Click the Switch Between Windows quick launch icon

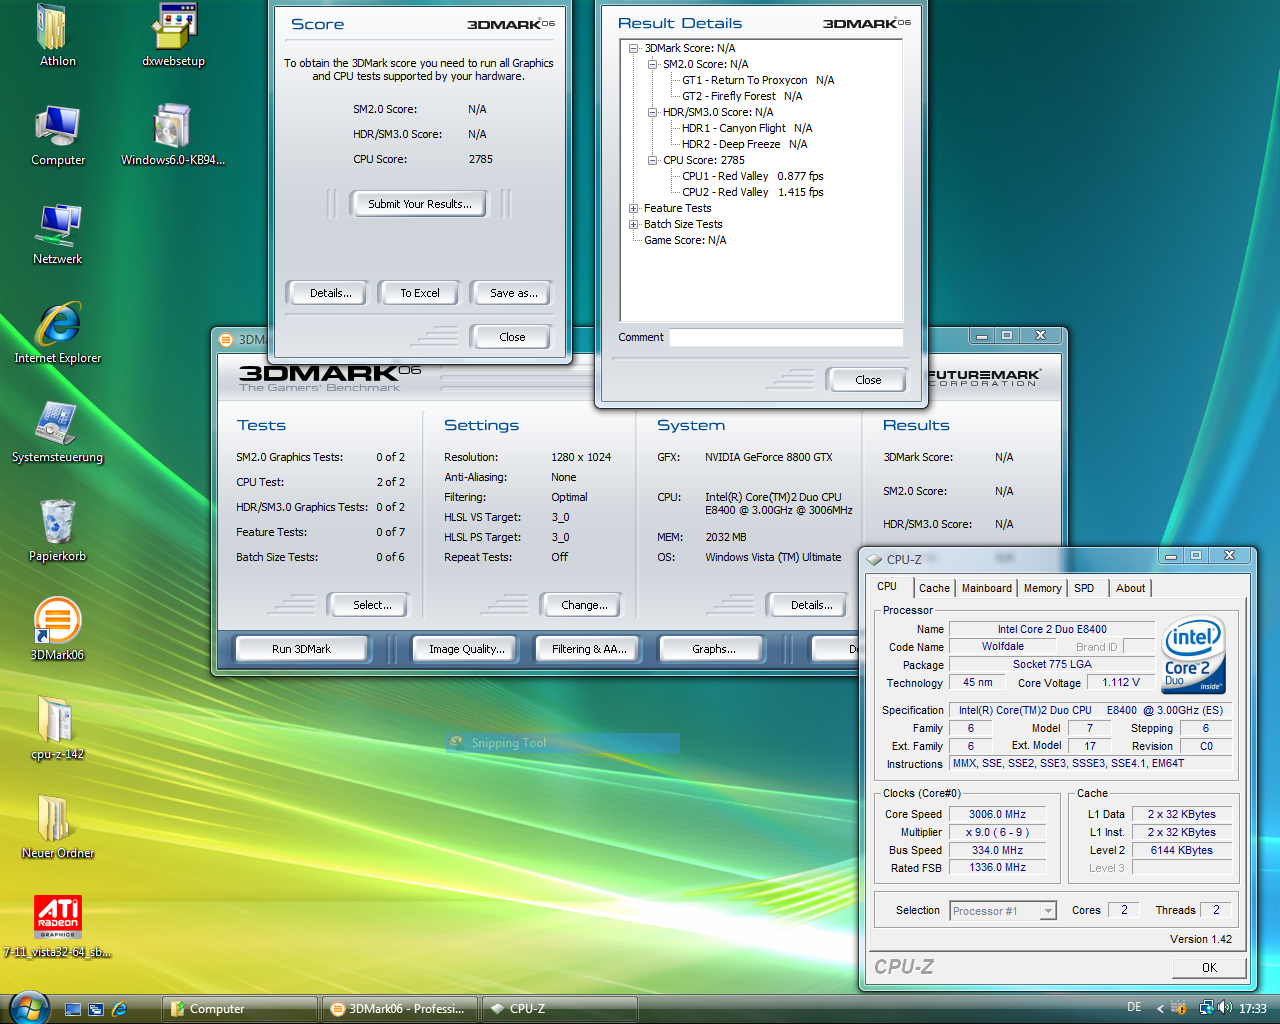point(96,1009)
